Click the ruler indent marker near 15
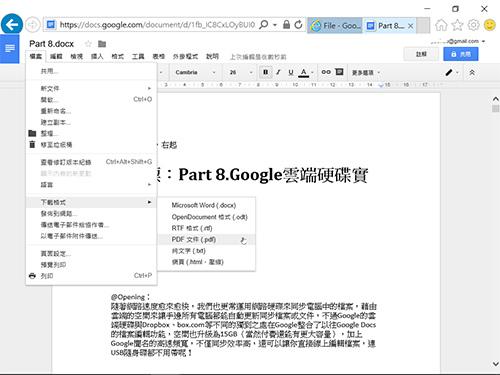The image size is (500, 375). point(381,85)
